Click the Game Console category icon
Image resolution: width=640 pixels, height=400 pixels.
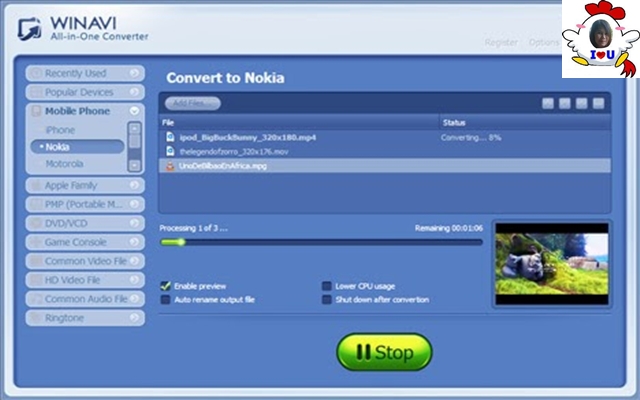click(x=36, y=242)
